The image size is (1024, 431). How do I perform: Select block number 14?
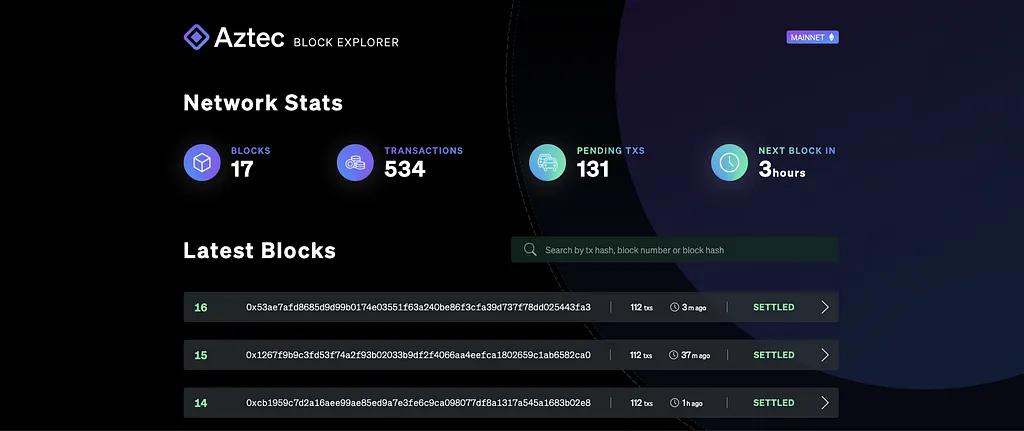(200, 403)
